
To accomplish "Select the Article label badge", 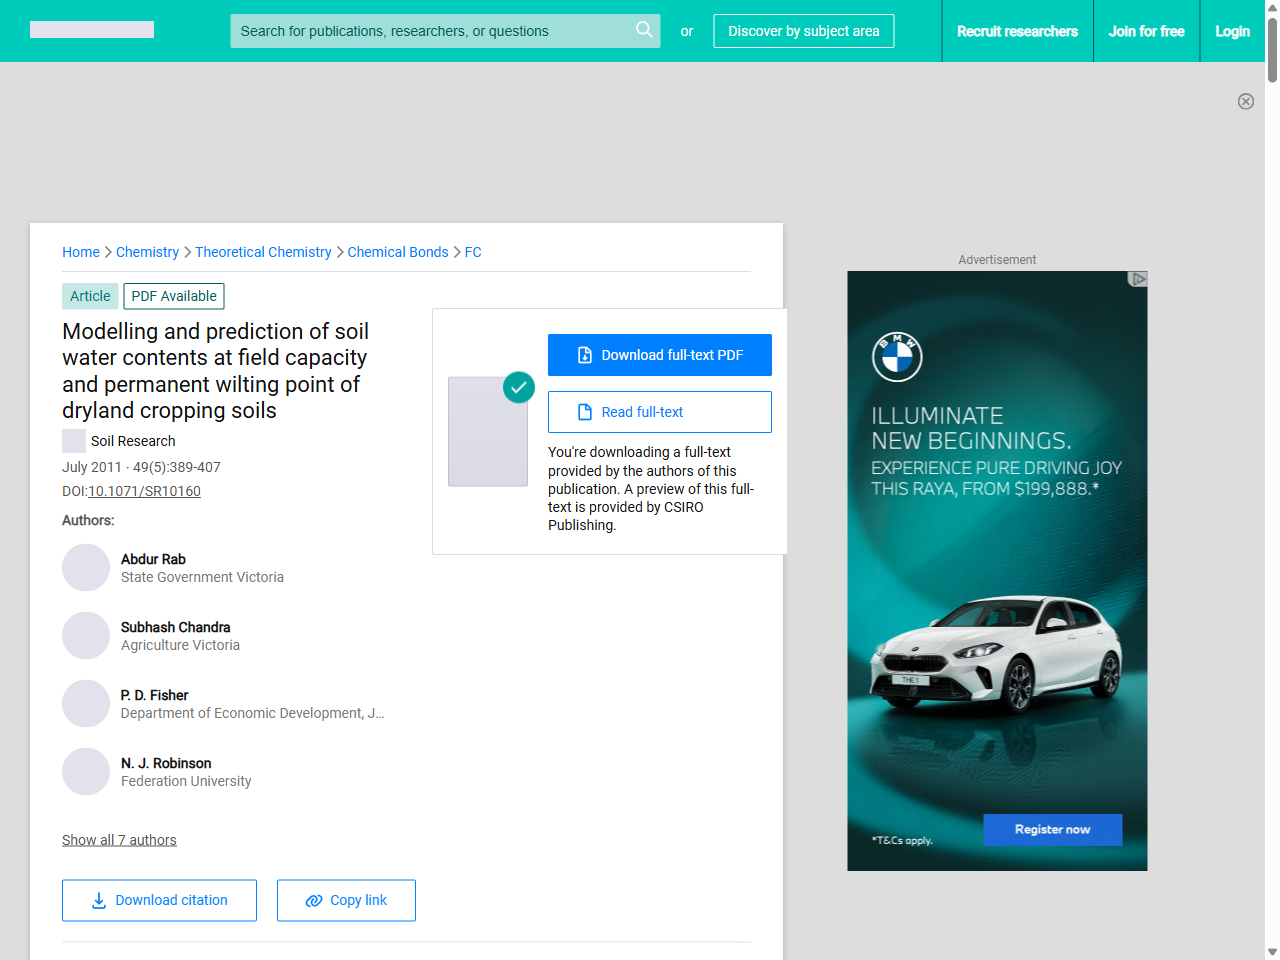I will tap(90, 296).
